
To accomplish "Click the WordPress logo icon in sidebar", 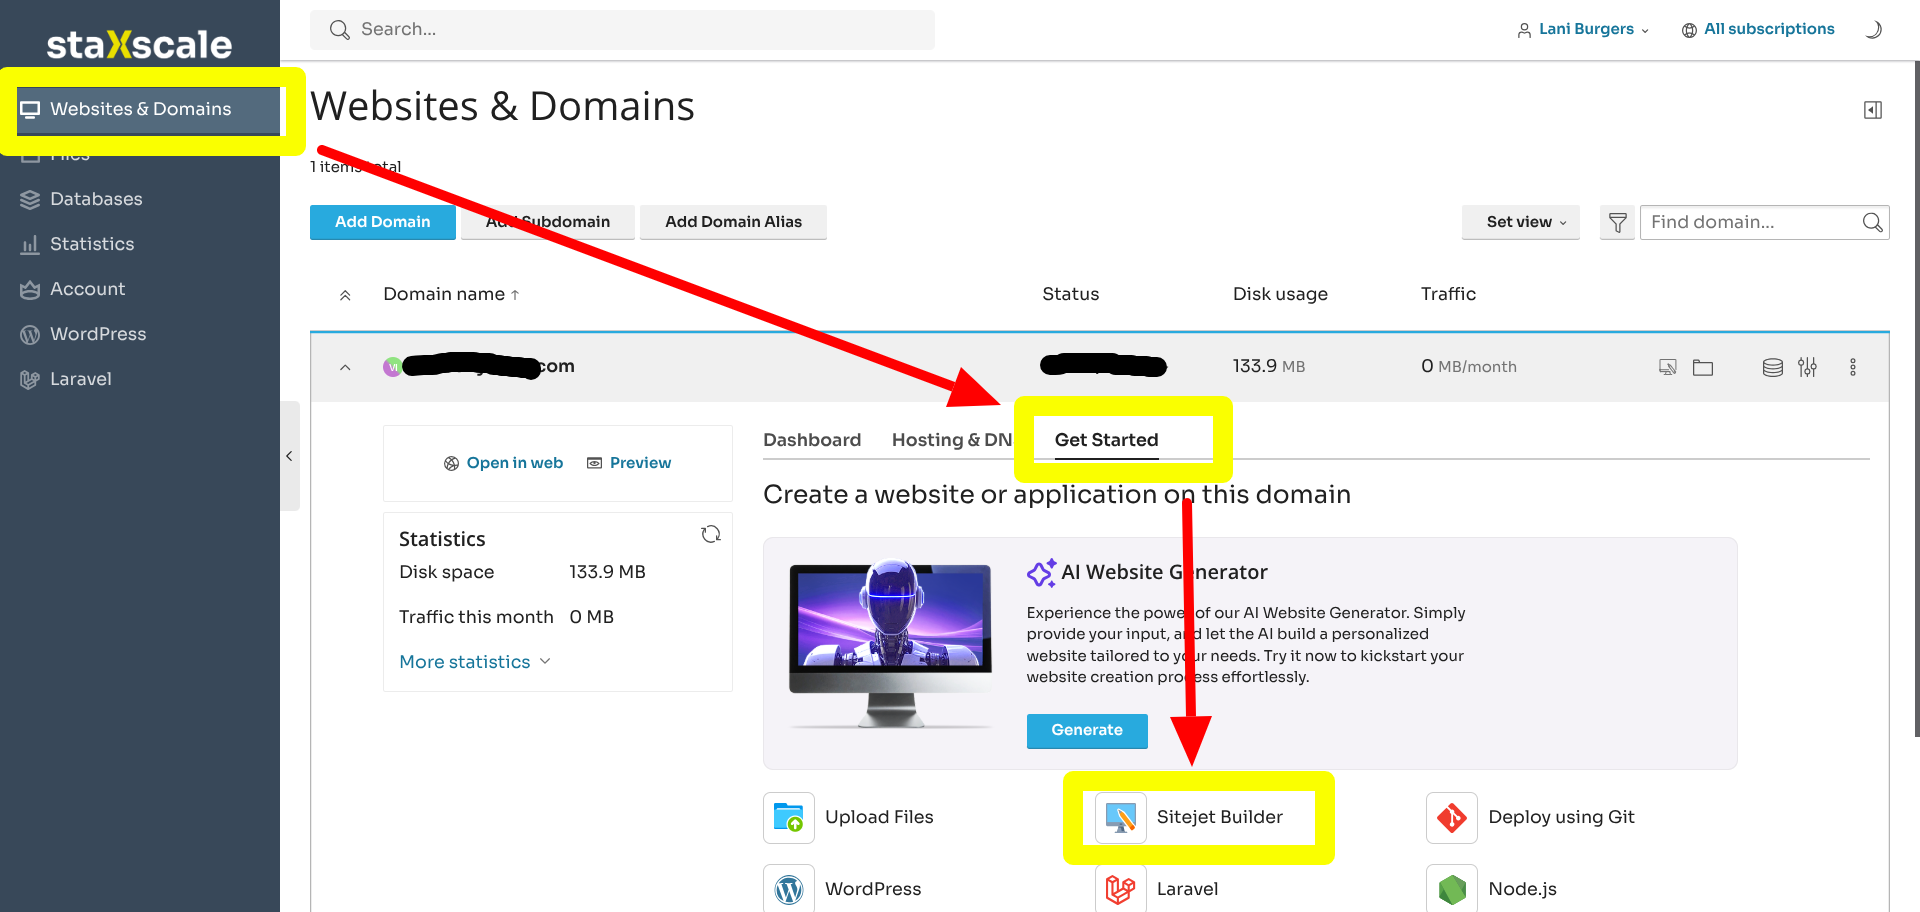I will tap(30, 334).
